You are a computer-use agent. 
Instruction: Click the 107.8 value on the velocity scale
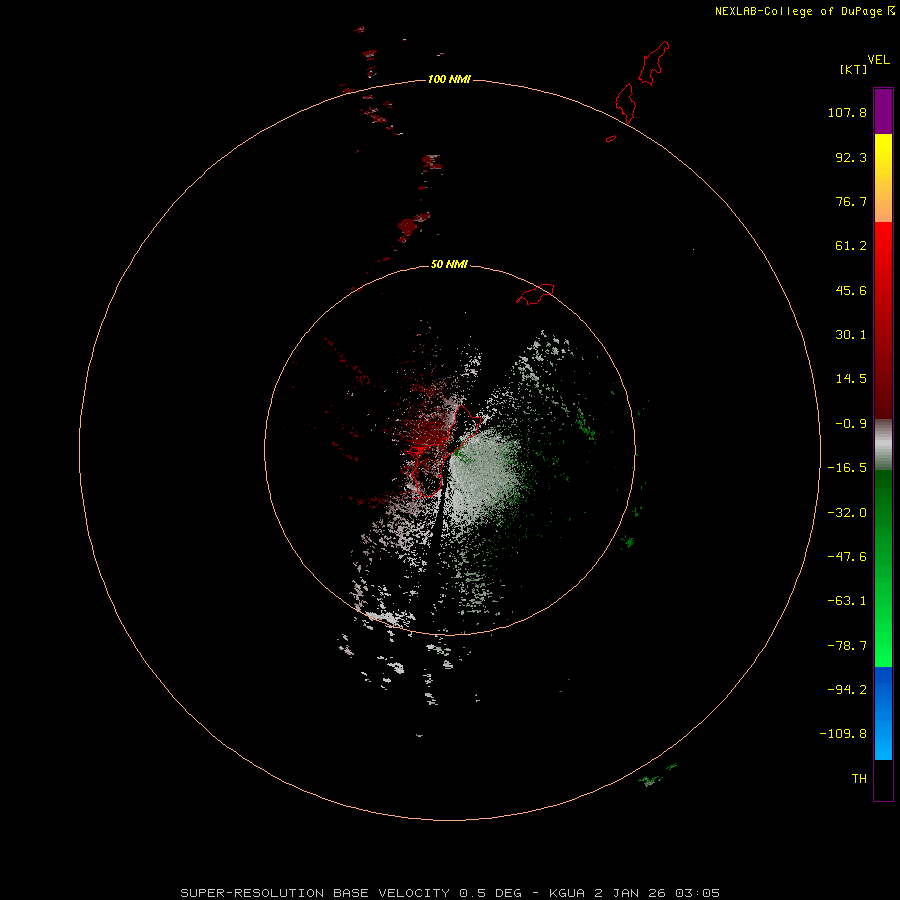click(847, 112)
